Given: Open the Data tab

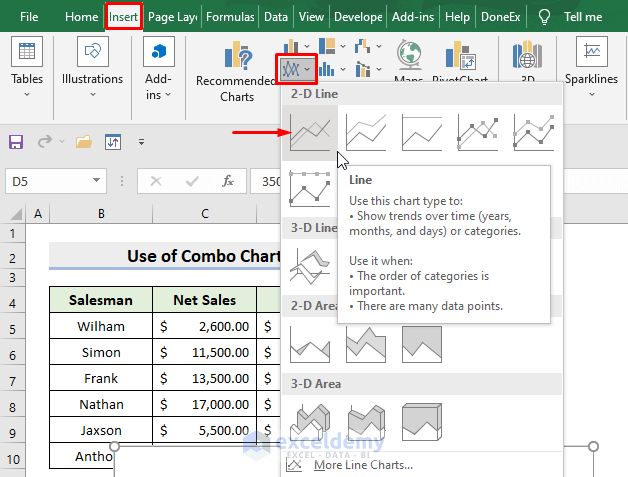Looking at the screenshot, I should tap(276, 17).
